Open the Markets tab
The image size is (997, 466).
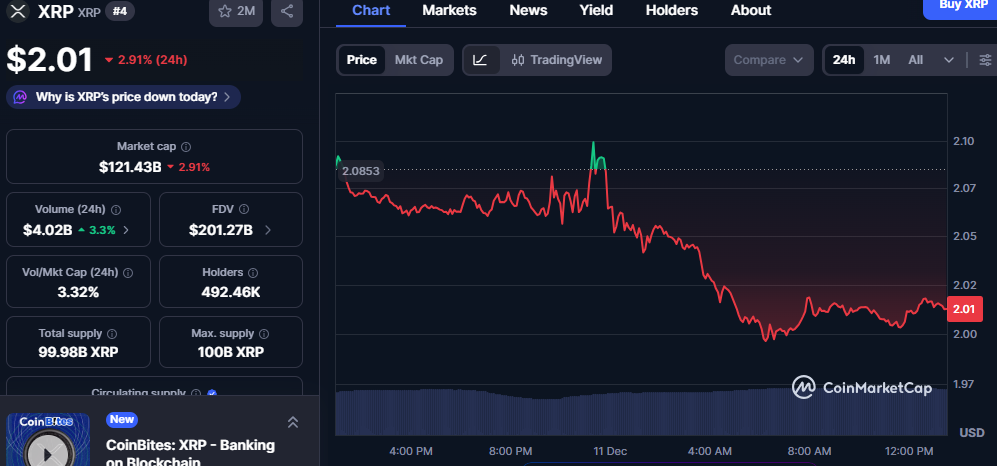[x=449, y=10]
